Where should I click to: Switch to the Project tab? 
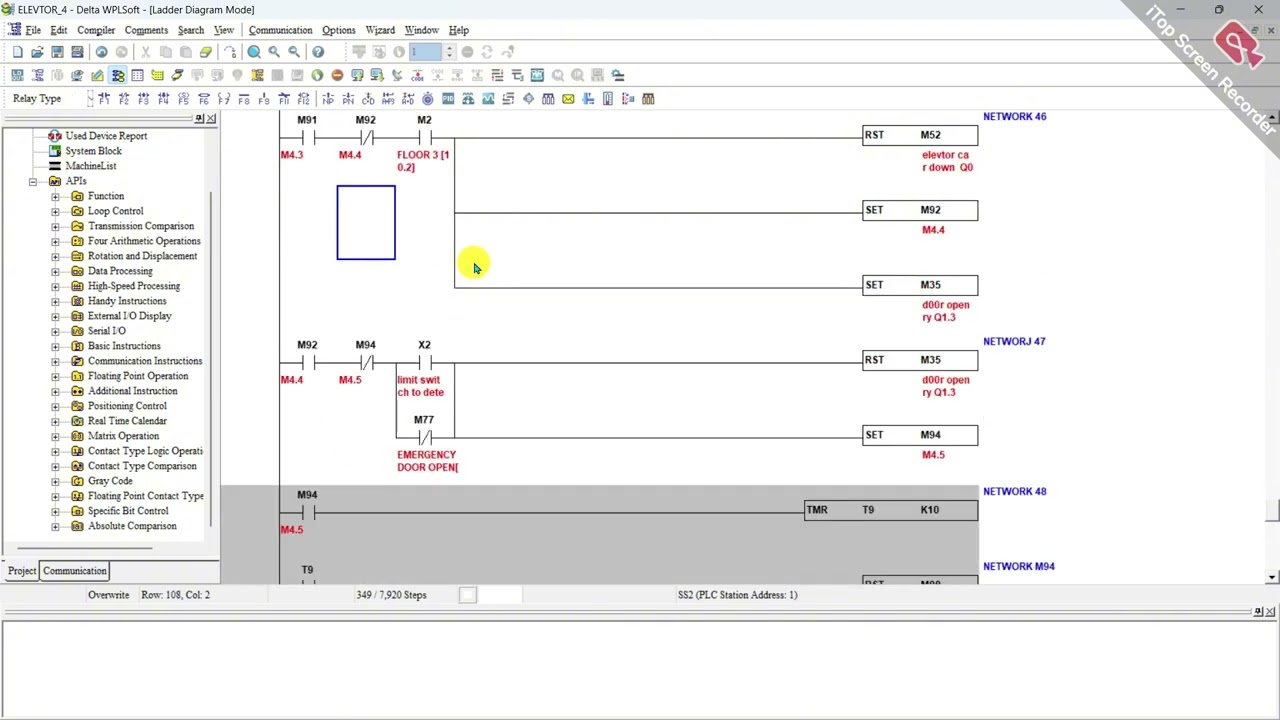click(x=21, y=571)
